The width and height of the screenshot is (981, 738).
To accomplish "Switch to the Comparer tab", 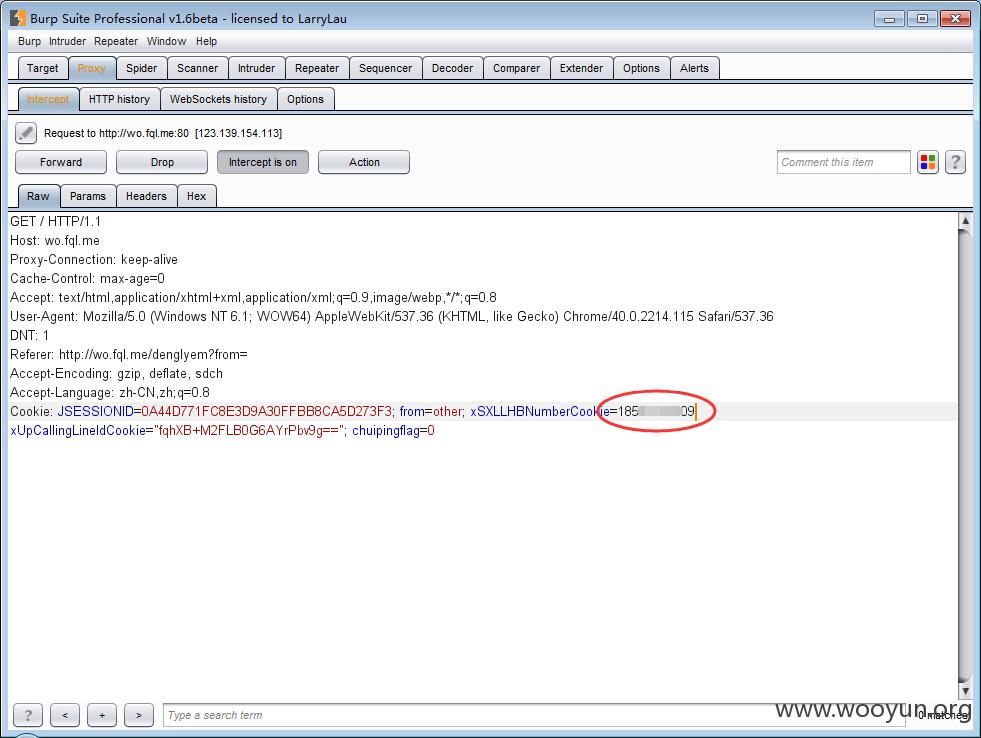I will click(516, 68).
